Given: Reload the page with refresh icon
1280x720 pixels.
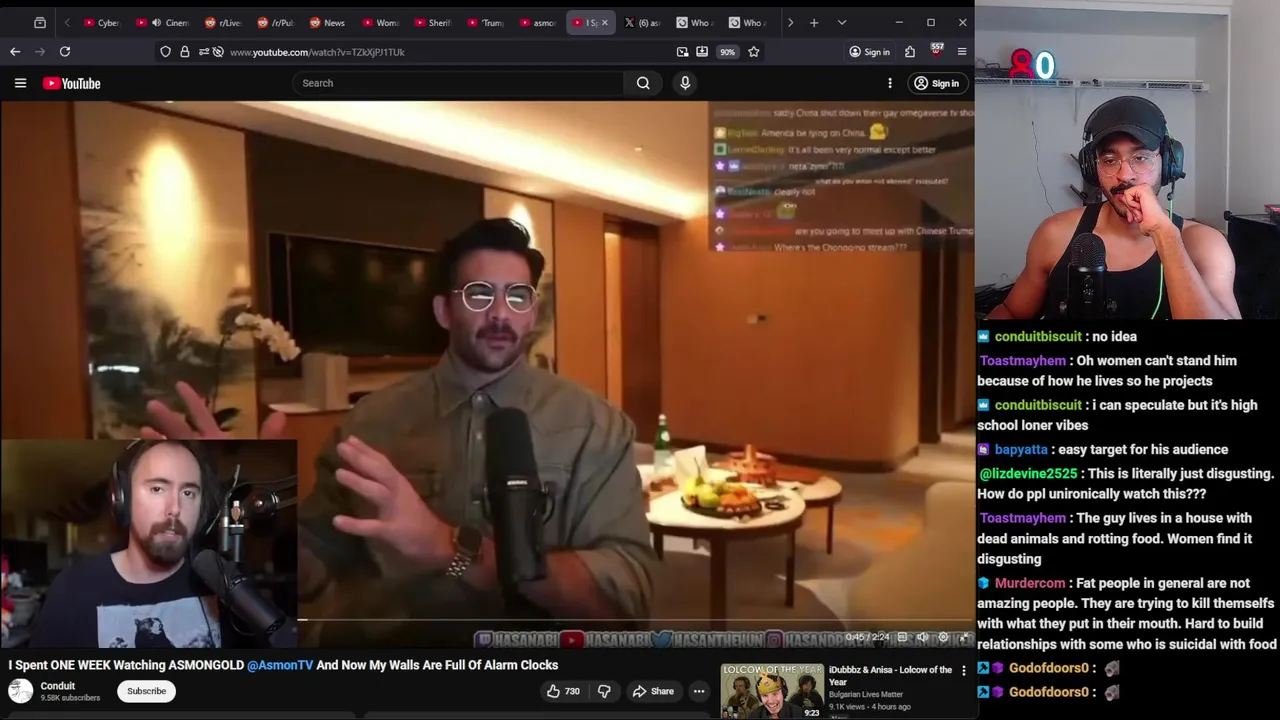Looking at the screenshot, I should coord(65,52).
